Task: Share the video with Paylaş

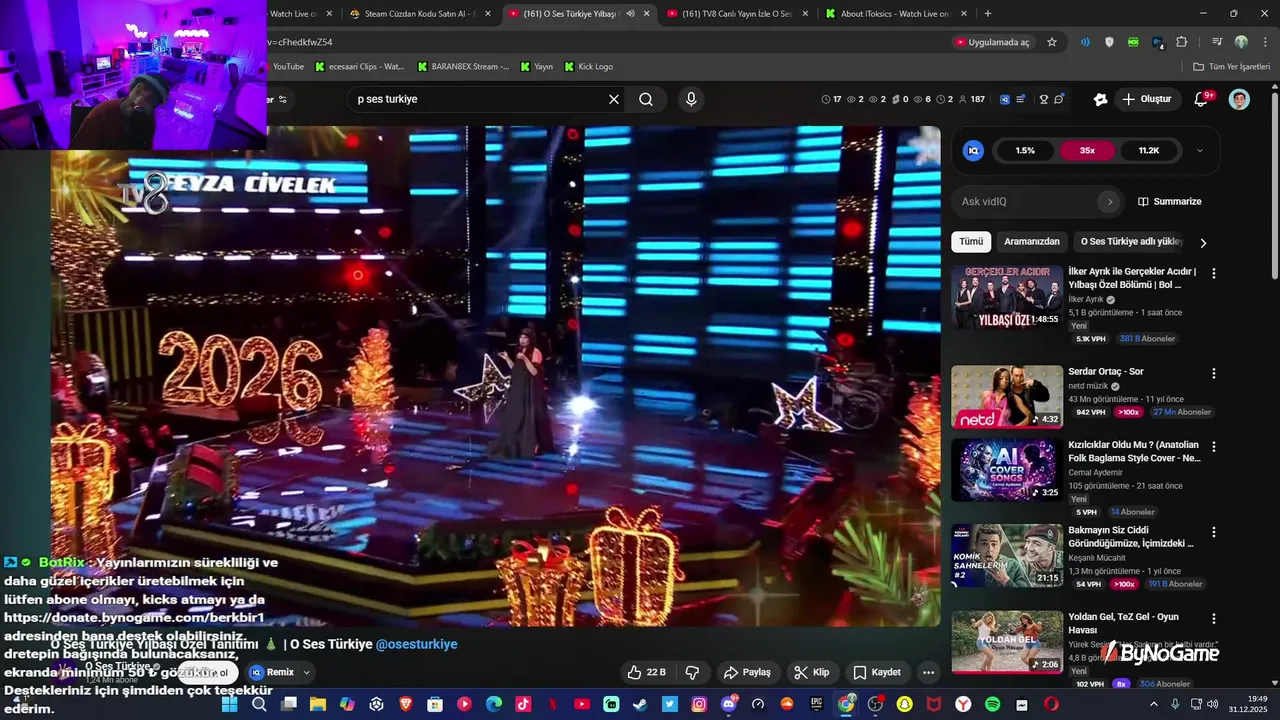Action: 748,672
